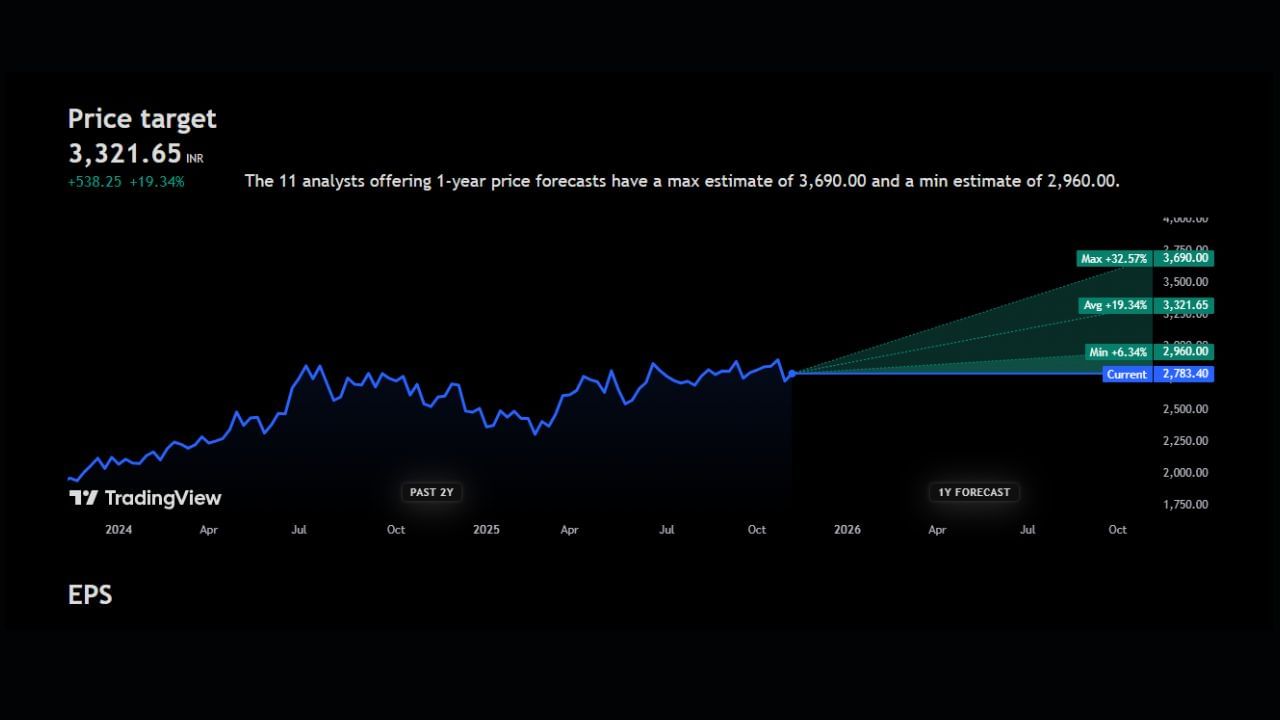This screenshot has height=720, width=1280.
Task: Click the 3,690.00 max price badge
Action: point(1185,258)
